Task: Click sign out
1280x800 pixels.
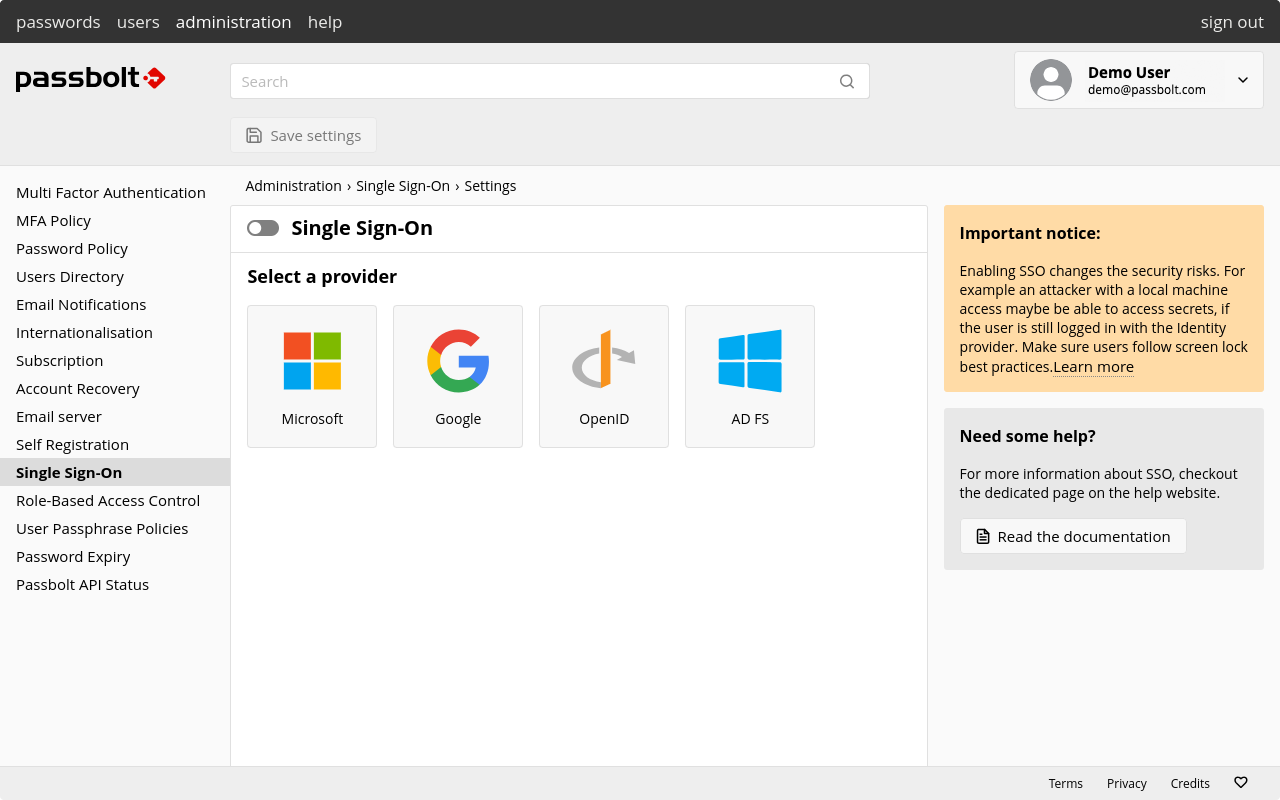Action: click(x=1232, y=22)
